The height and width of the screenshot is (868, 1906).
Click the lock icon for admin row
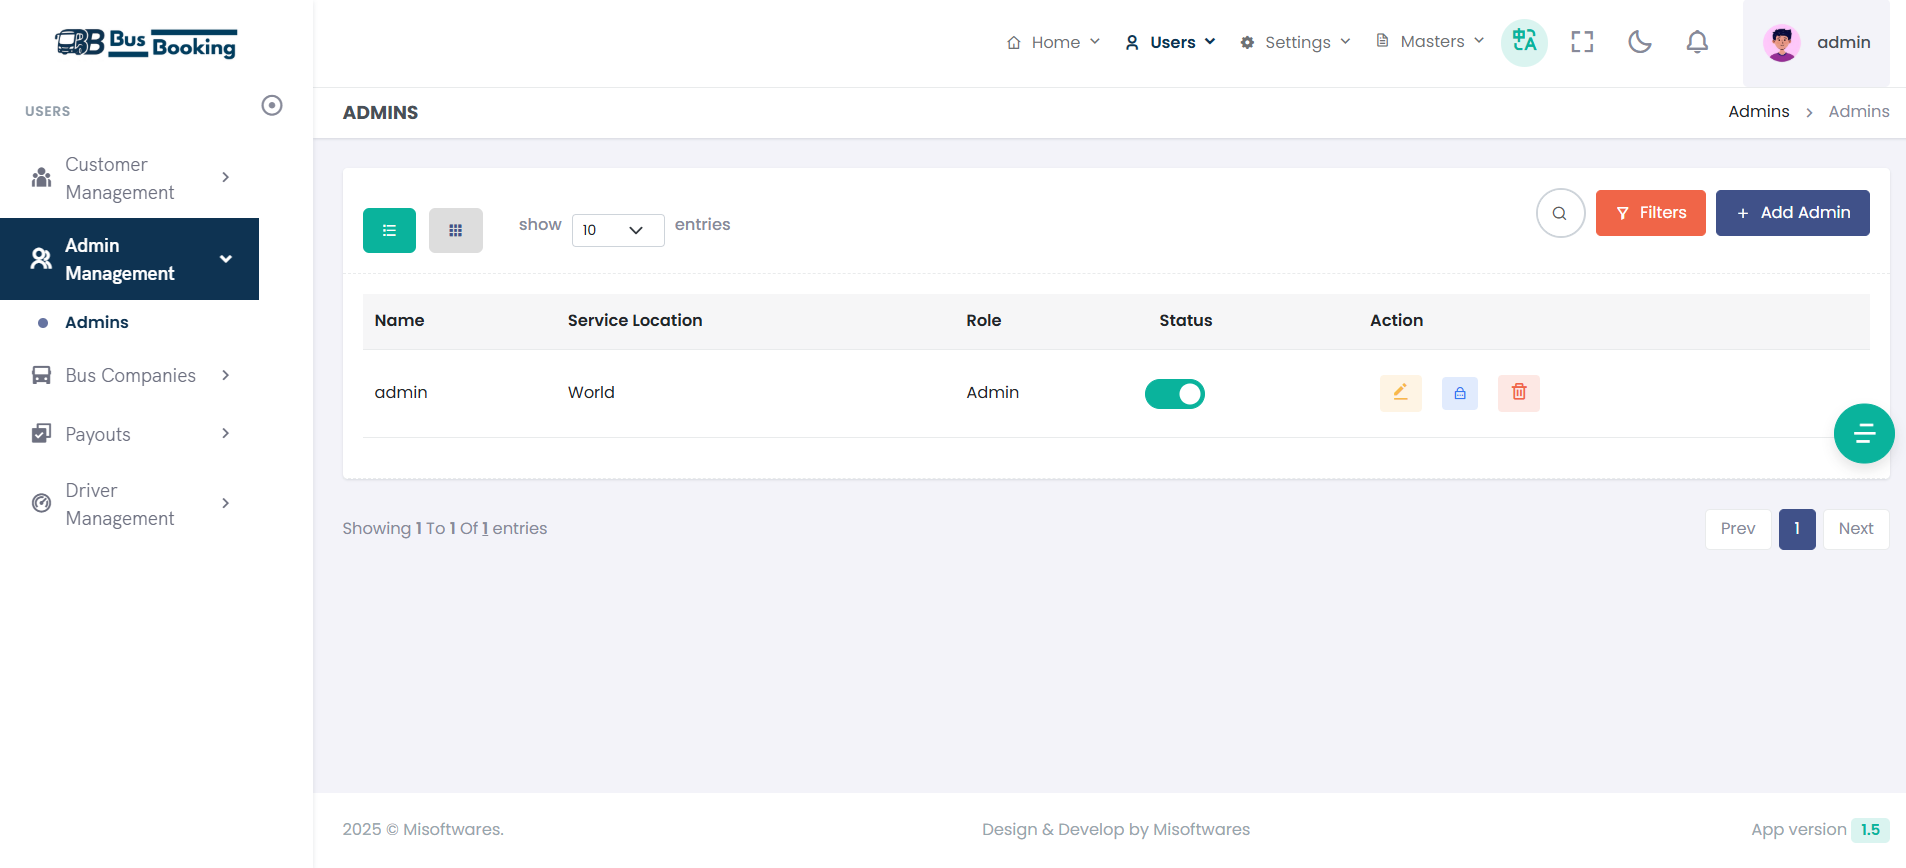tap(1460, 393)
